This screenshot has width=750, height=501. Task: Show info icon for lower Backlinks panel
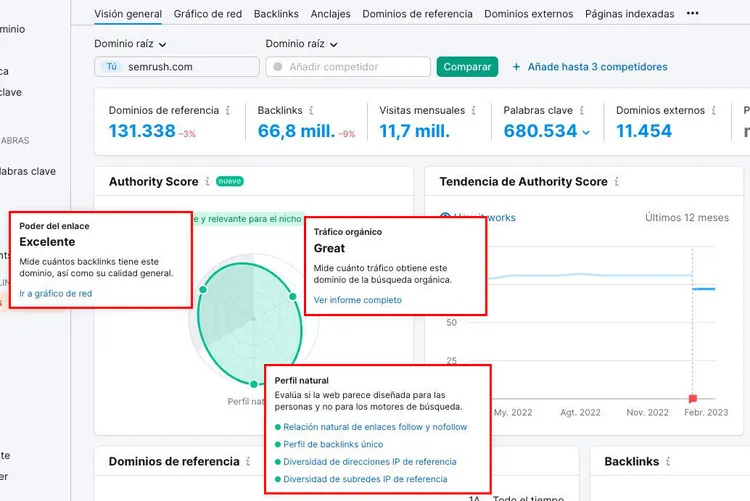(x=668, y=461)
